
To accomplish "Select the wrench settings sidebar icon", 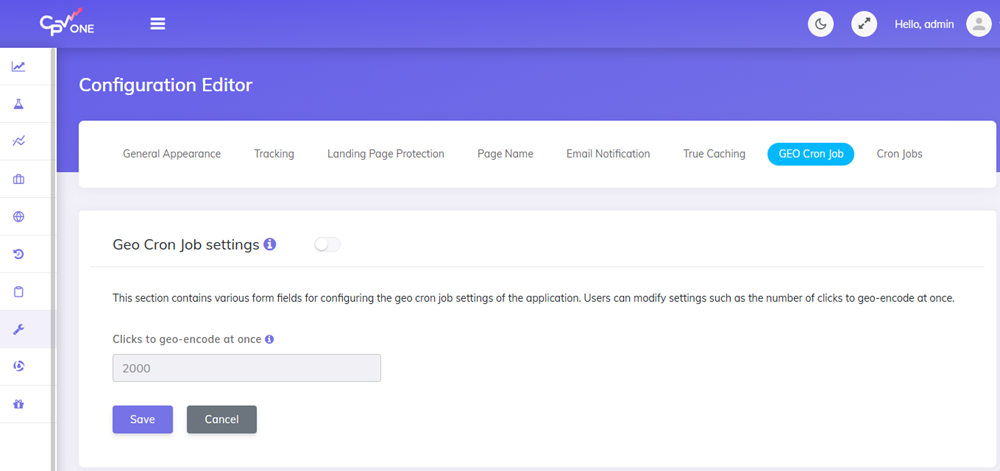I will (18, 329).
